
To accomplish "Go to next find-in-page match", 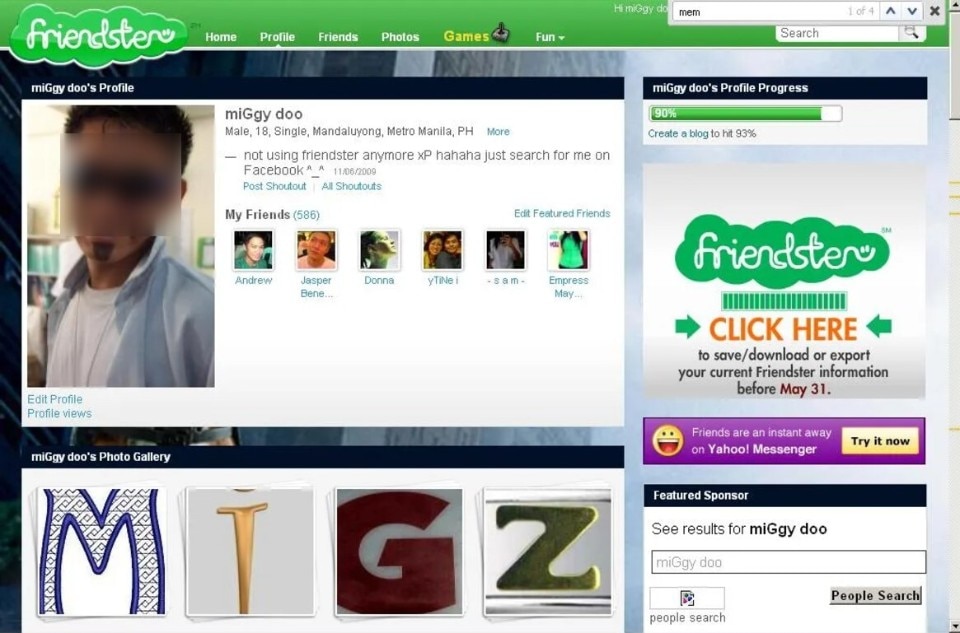I will tap(912, 11).
